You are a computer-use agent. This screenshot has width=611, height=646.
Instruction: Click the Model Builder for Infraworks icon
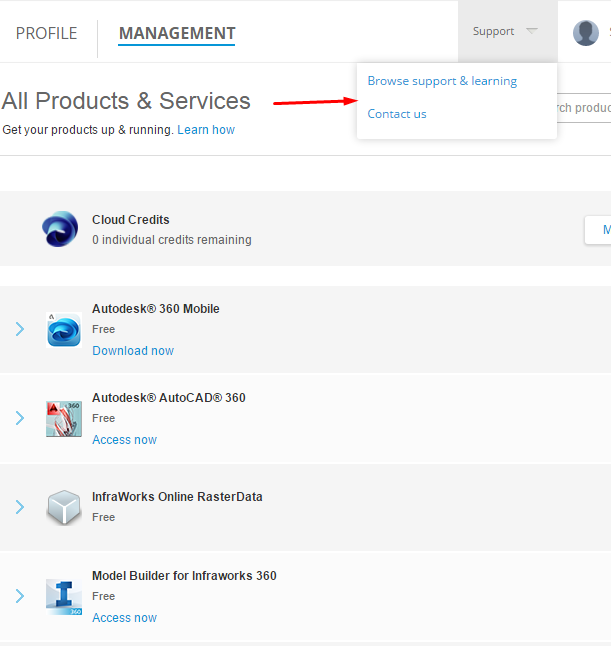tap(64, 597)
